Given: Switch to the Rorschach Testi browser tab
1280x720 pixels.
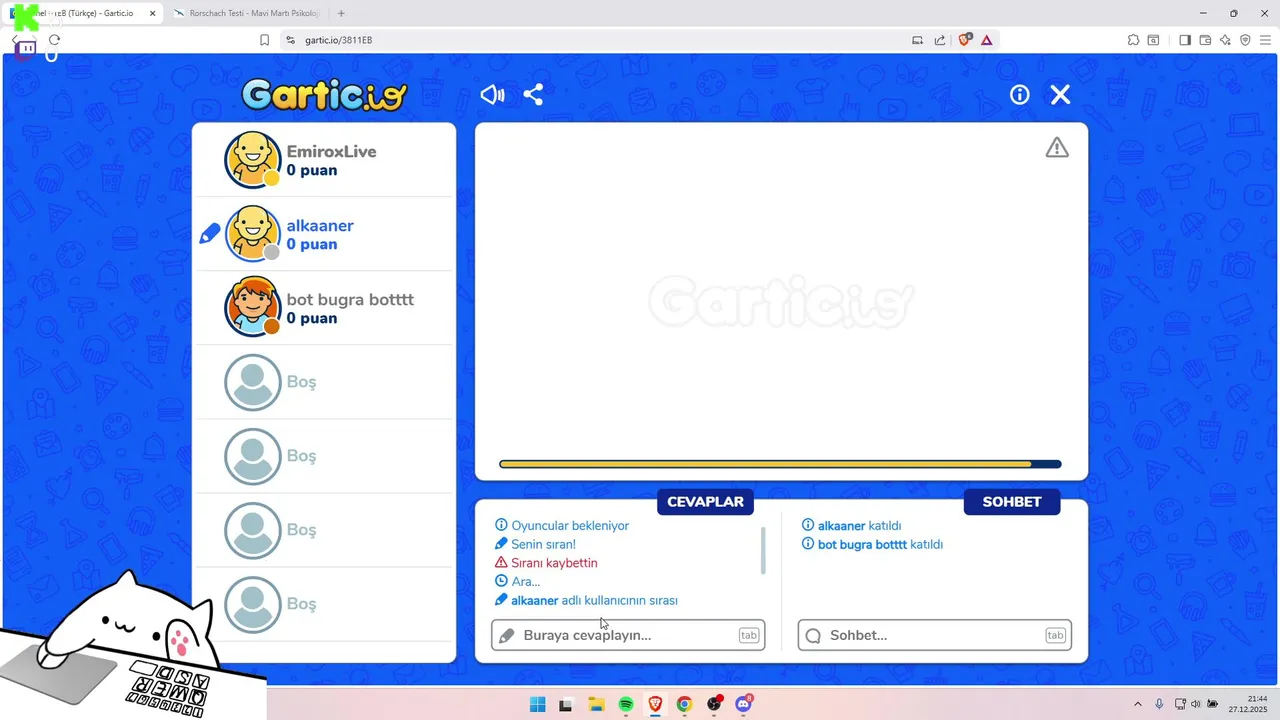Looking at the screenshot, I should [x=245, y=13].
